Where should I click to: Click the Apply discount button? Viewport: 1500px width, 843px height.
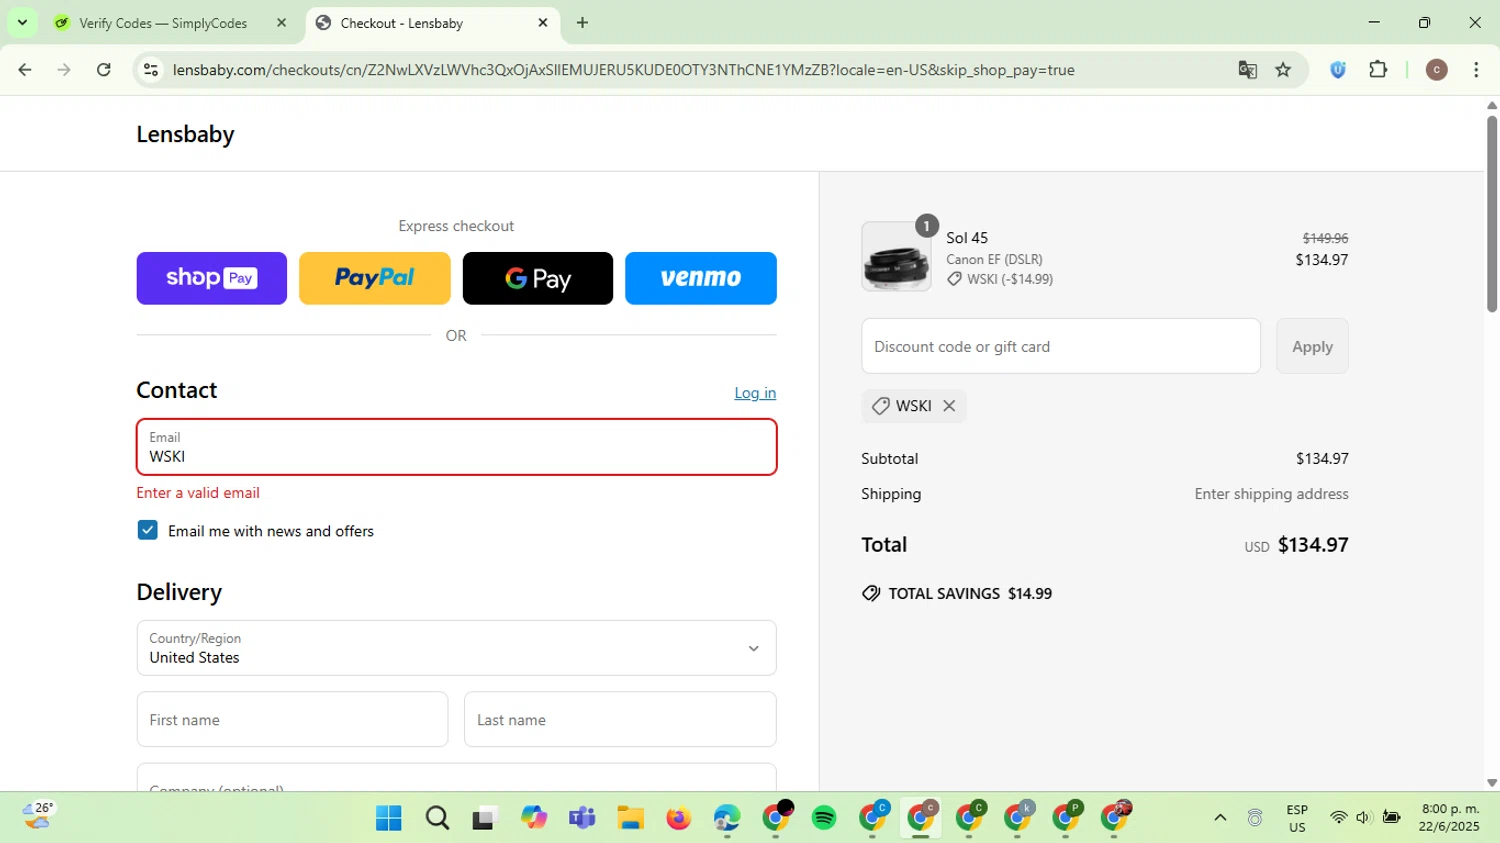(1312, 346)
